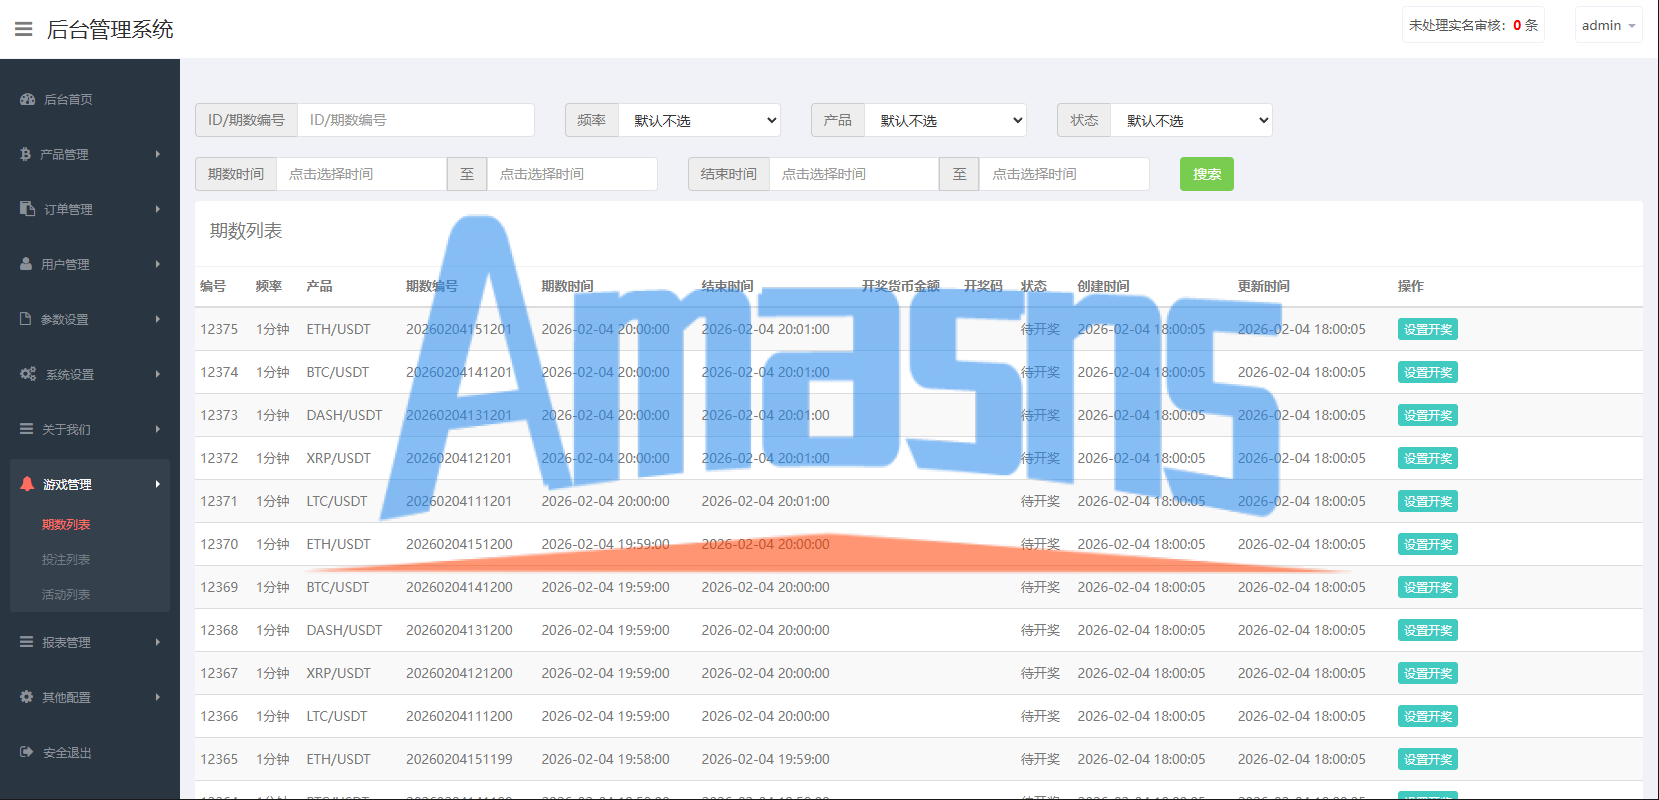Expand the 产品管理 submenu arrow
Viewport: 1659px width, 800px height.
click(158, 154)
